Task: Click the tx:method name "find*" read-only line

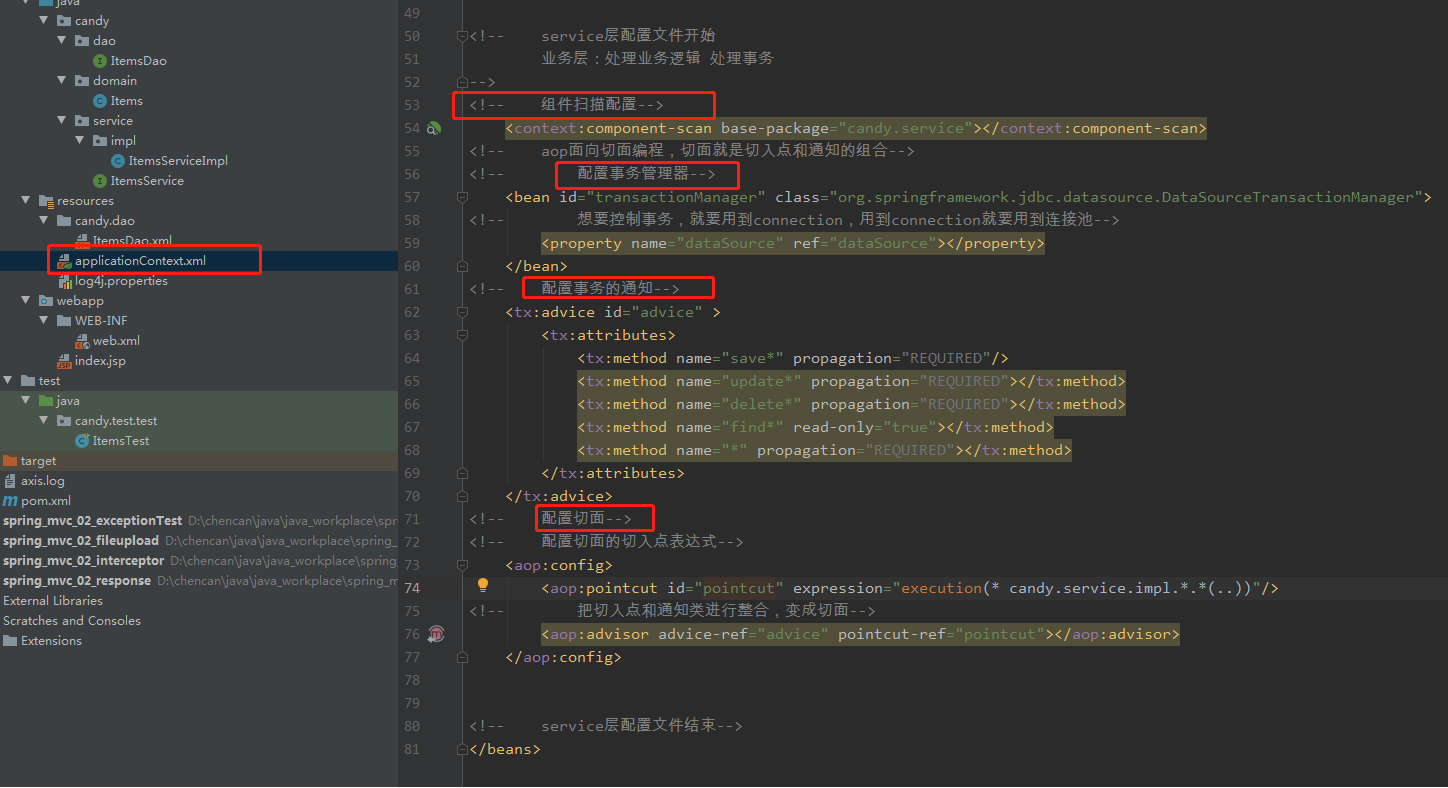Action: [815, 427]
